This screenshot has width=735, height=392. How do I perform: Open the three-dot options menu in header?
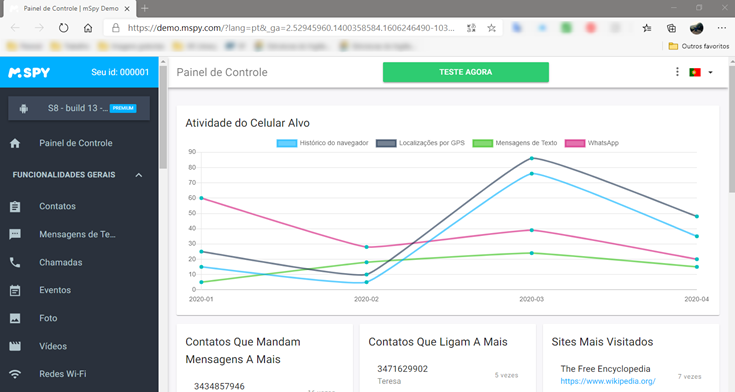tap(677, 72)
